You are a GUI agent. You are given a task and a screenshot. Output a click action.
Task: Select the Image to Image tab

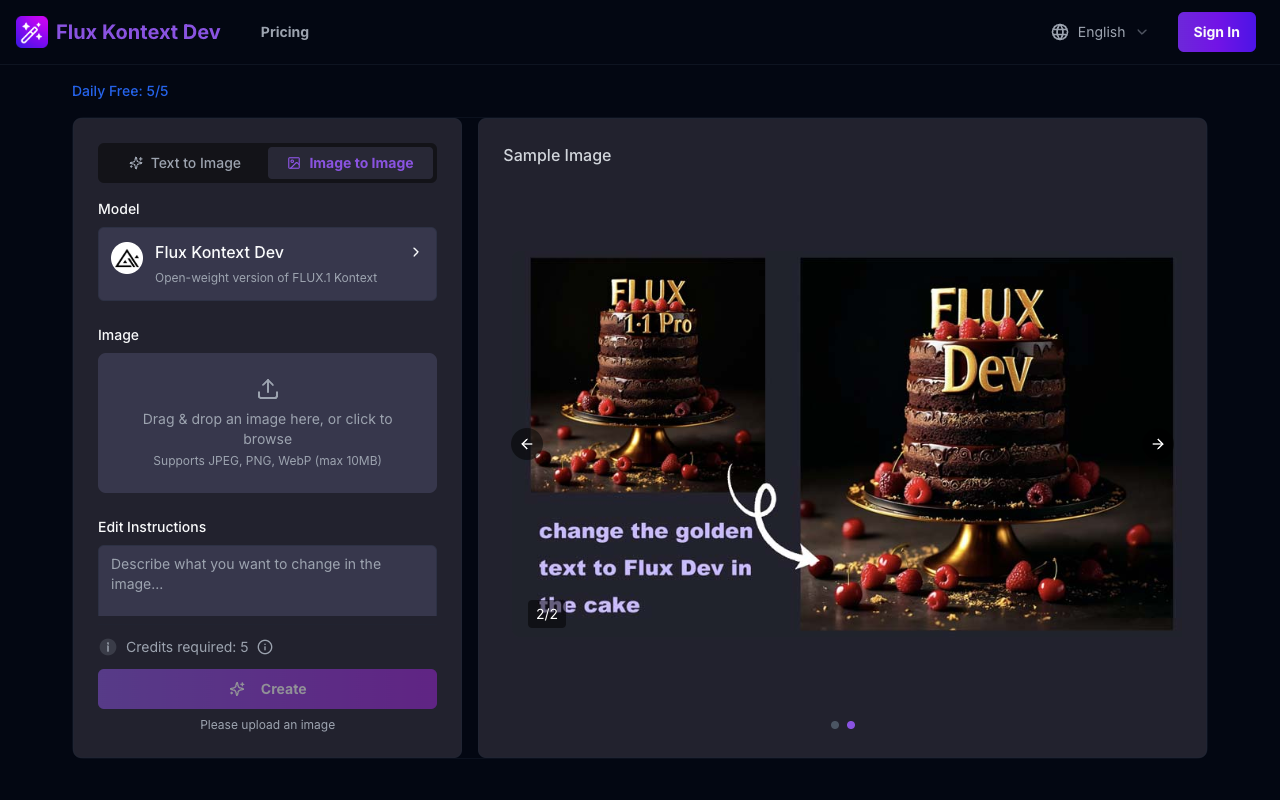pyautogui.click(x=350, y=162)
